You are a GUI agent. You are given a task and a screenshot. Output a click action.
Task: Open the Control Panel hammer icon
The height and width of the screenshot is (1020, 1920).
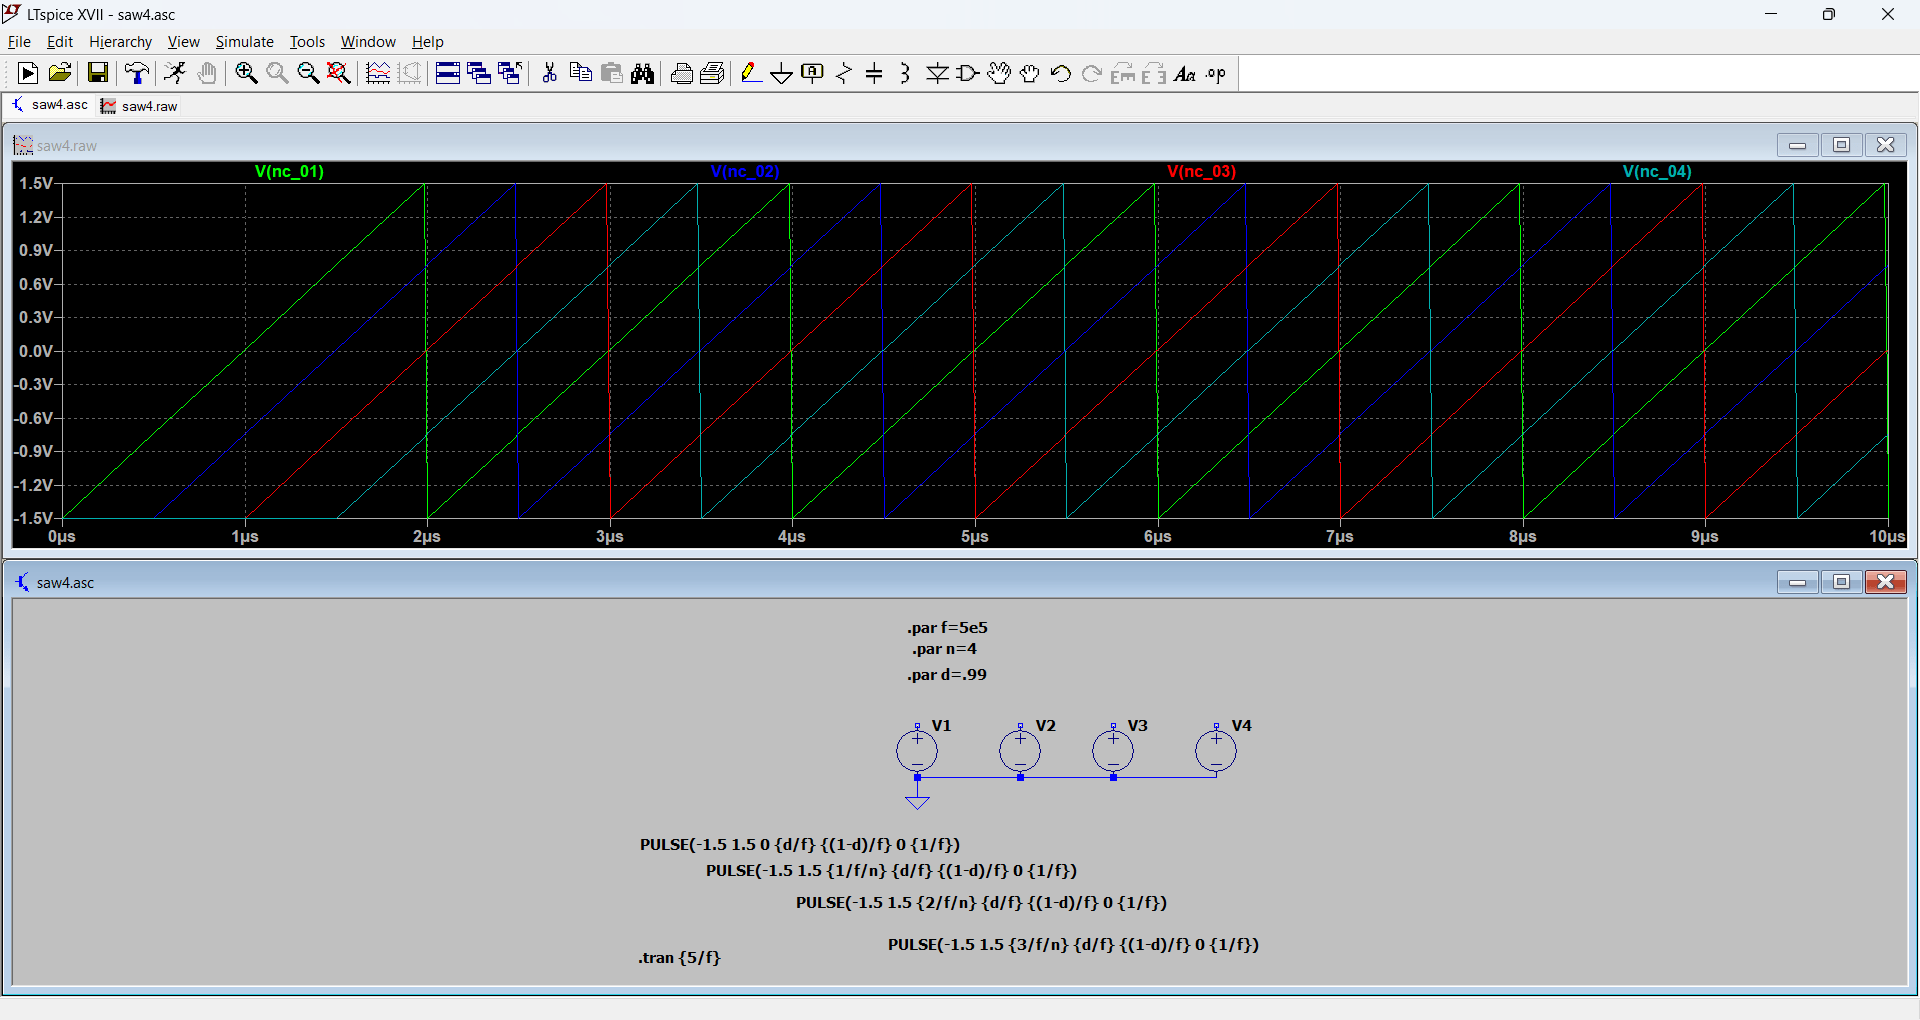click(x=137, y=73)
